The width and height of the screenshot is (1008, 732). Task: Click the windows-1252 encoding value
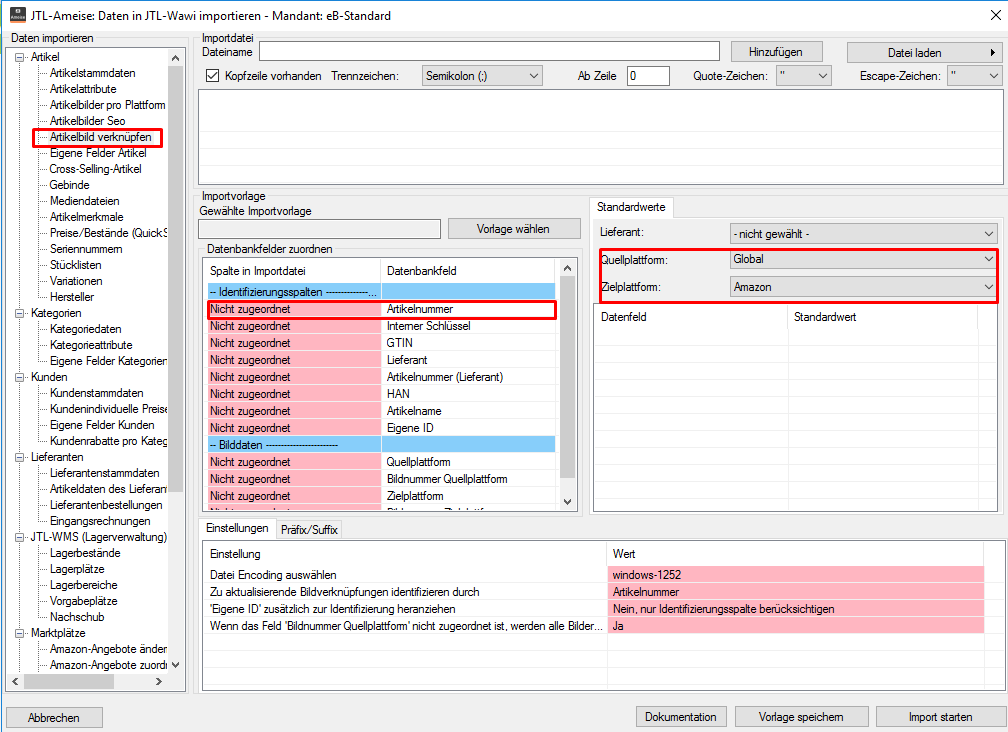point(795,575)
